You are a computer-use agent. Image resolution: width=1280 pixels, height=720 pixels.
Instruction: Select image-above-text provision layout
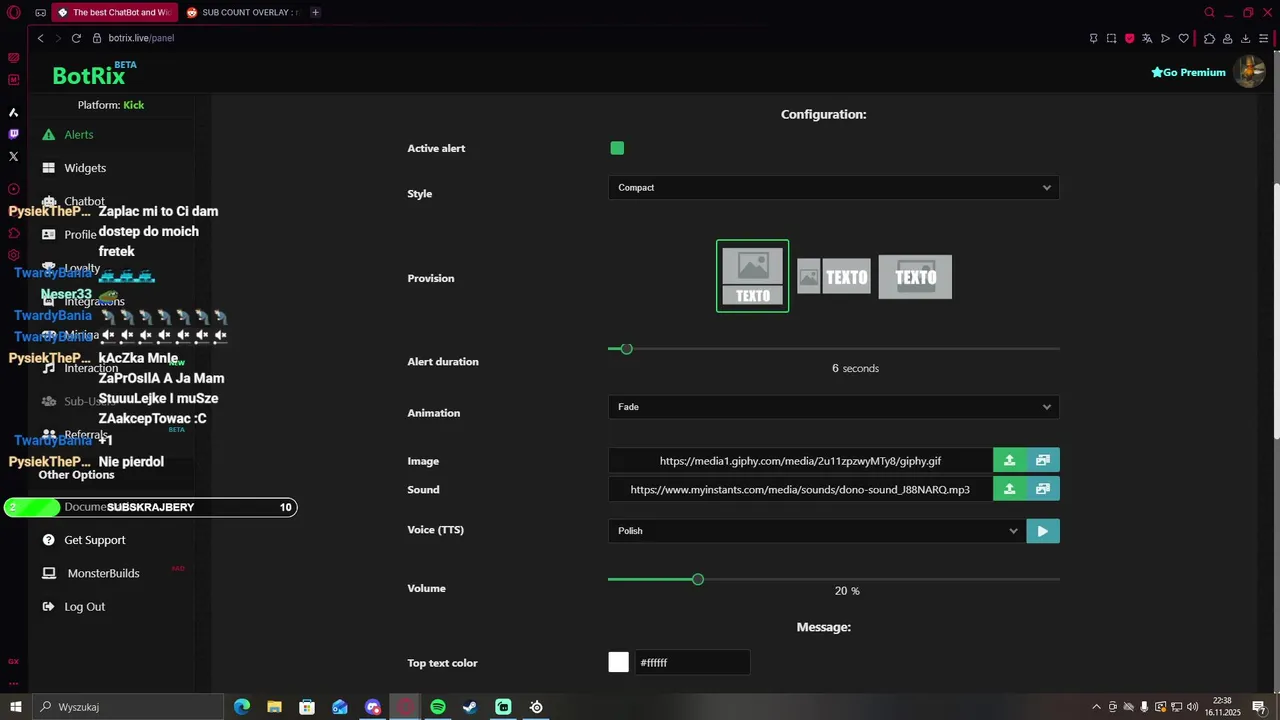click(x=752, y=276)
